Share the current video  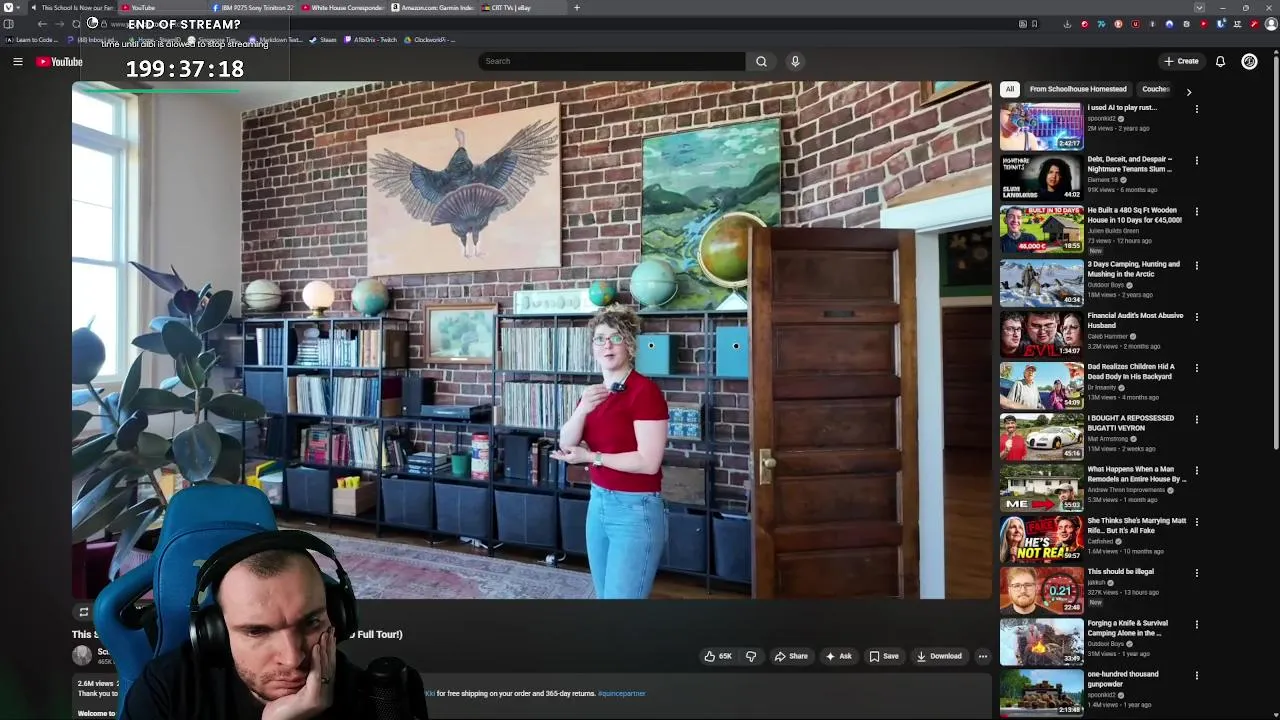pyautogui.click(x=791, y=656)
